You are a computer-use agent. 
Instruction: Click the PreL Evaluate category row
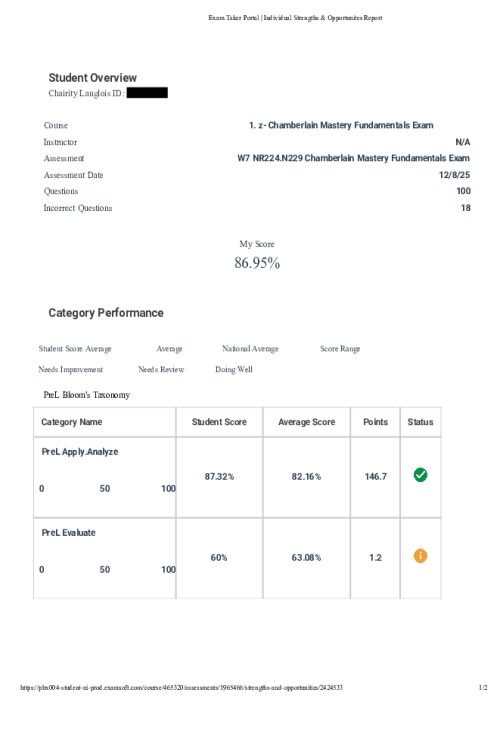point(237,558)
